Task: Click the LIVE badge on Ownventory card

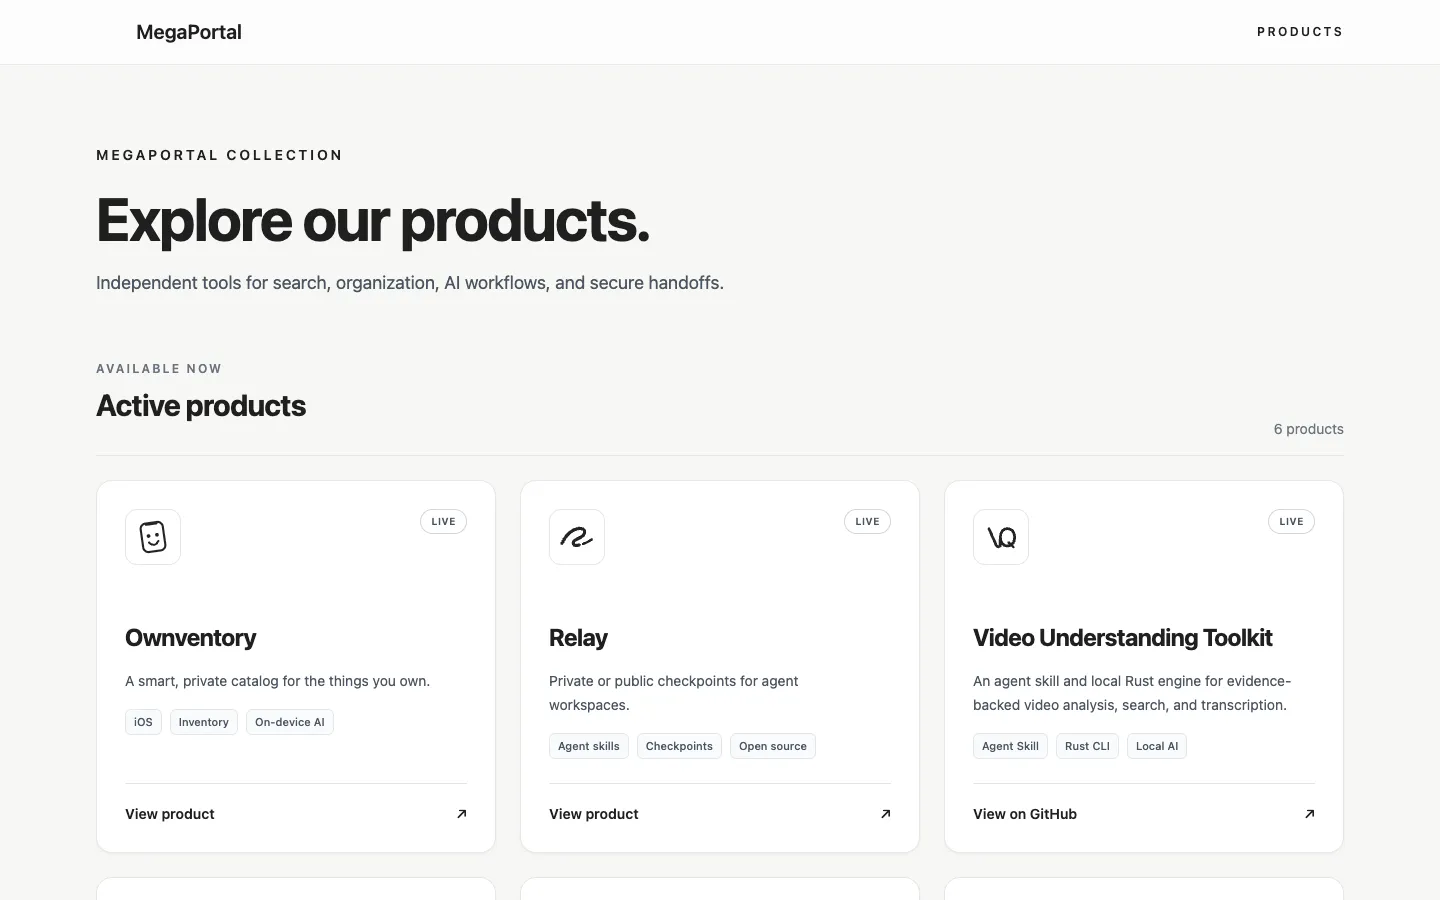Action: [443, 522]
